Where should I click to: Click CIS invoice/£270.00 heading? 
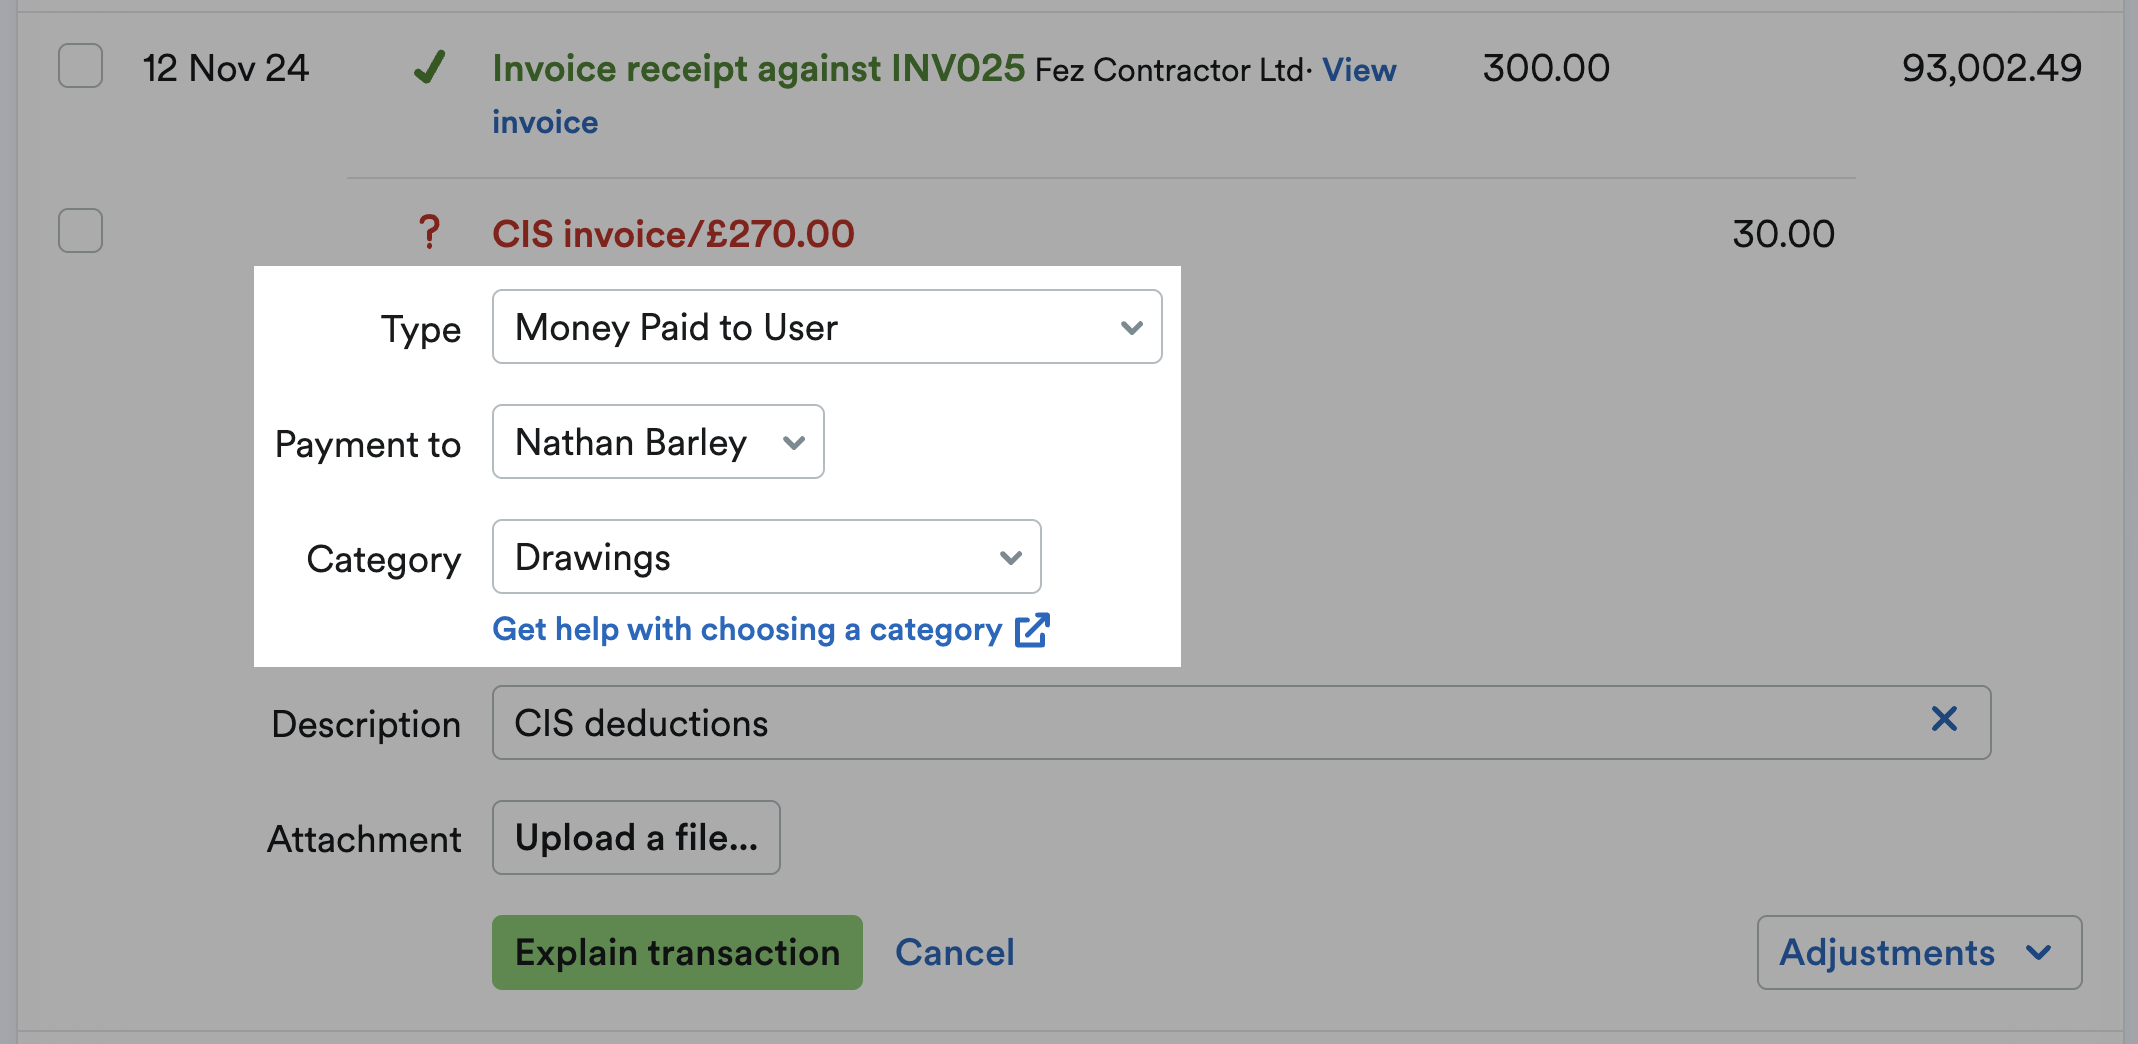[673, 234]
